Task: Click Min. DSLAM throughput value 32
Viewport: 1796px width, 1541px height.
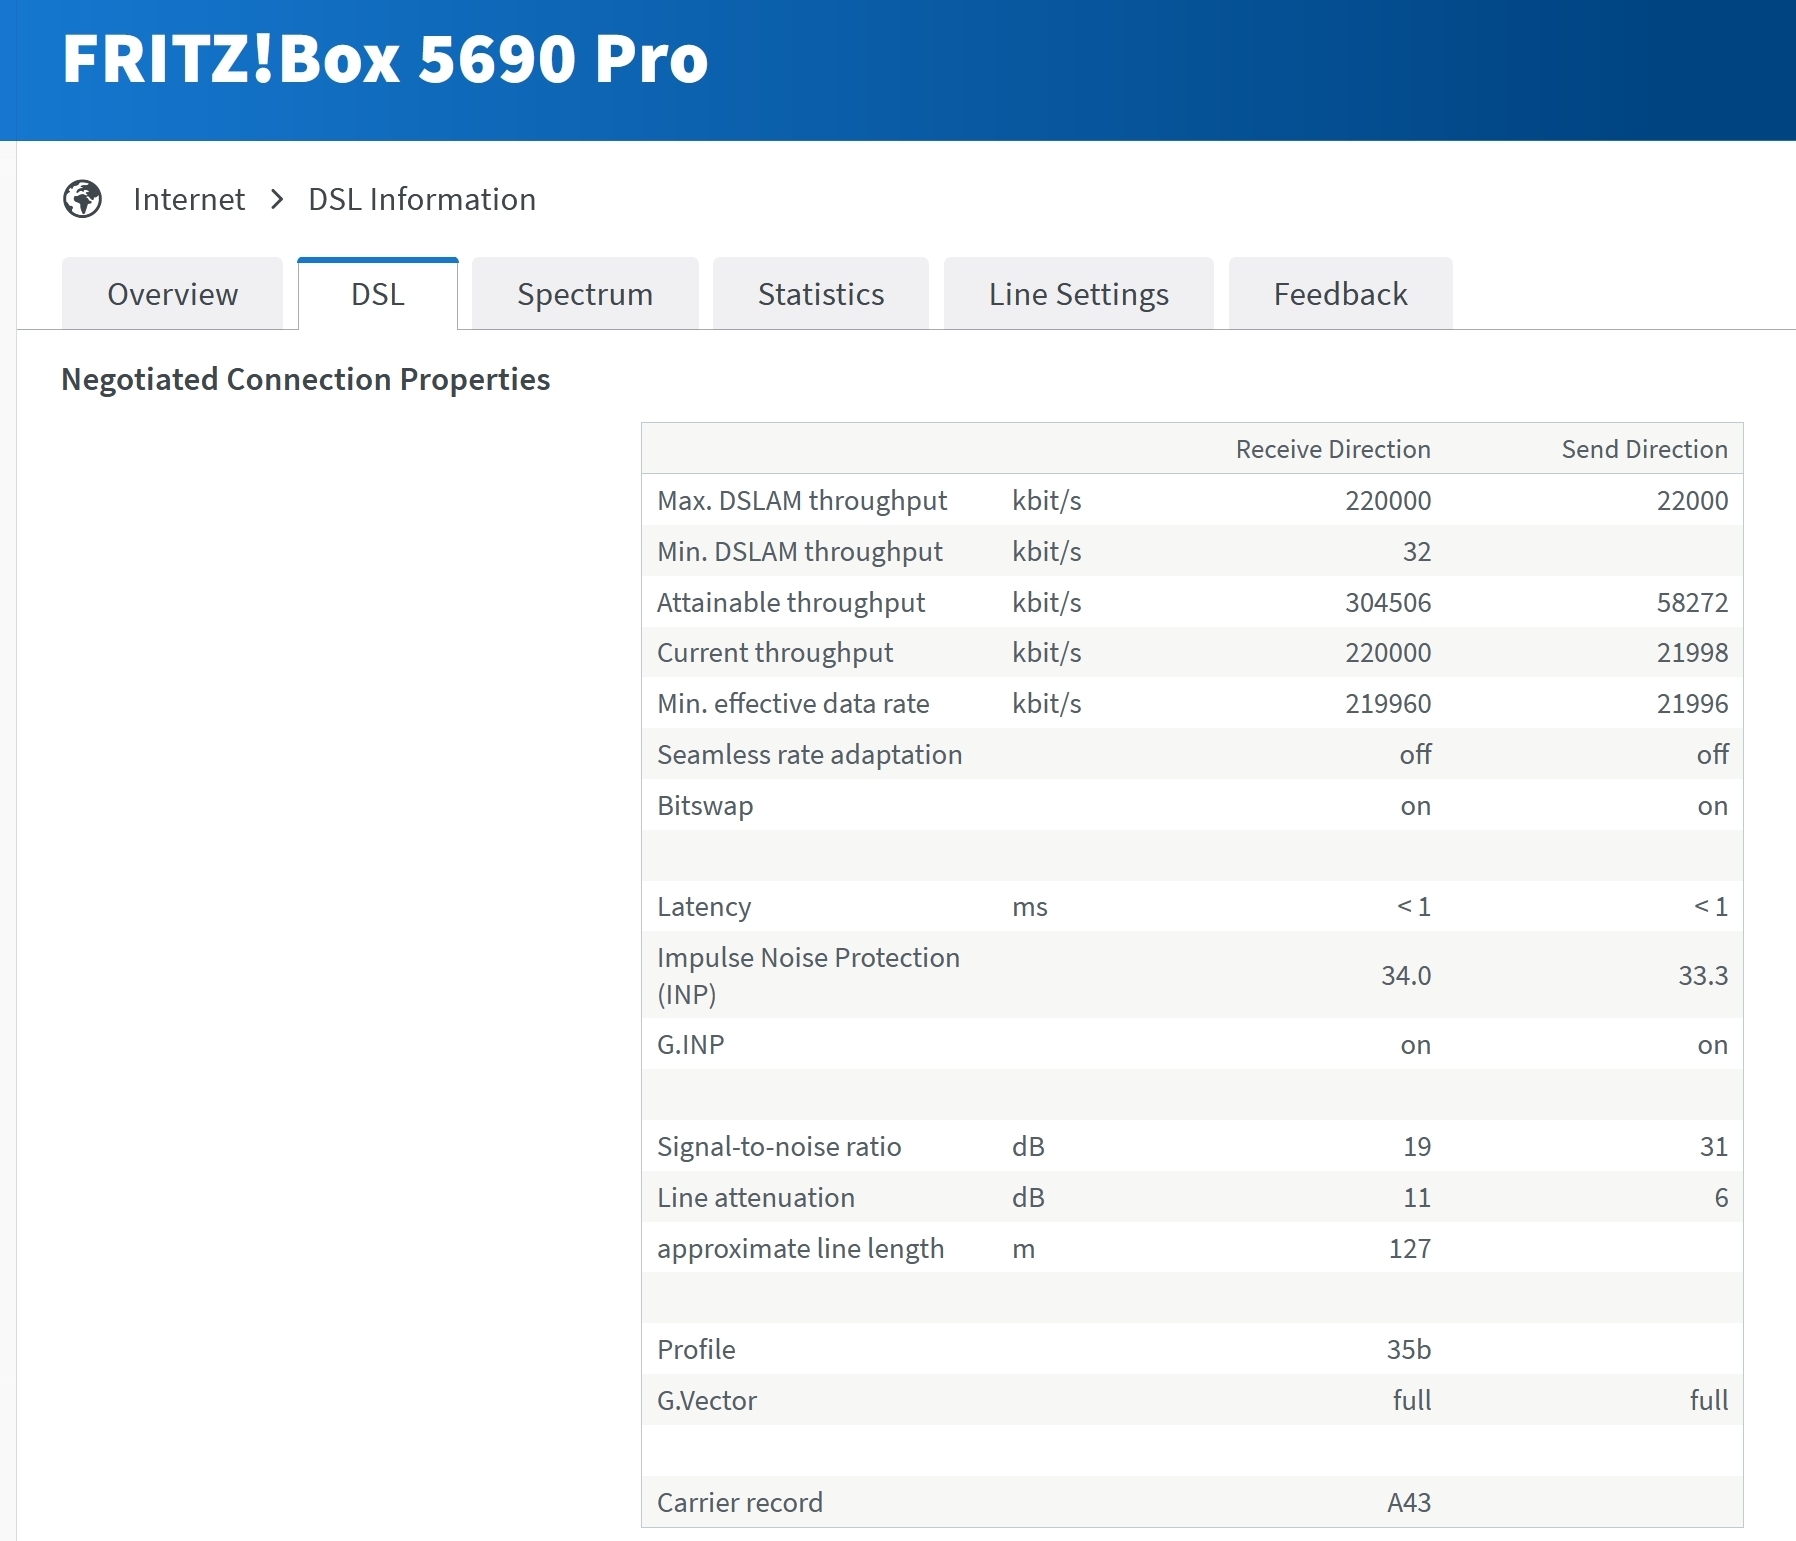Action: 1417,551
